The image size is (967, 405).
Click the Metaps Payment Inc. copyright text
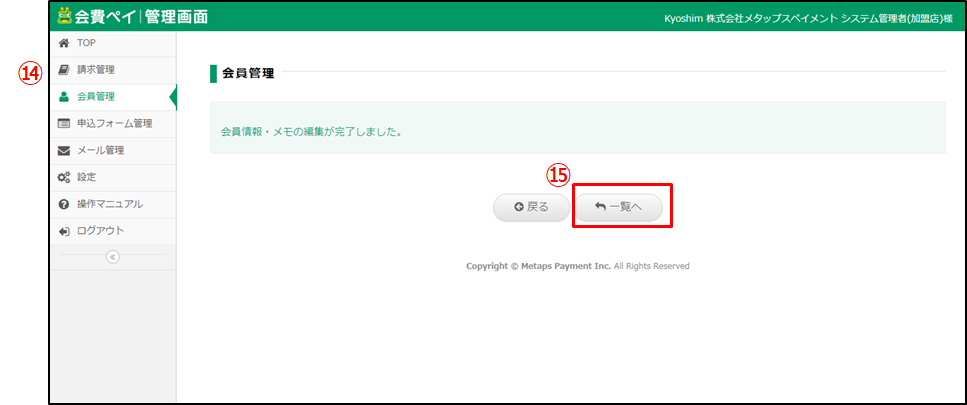pyautogui.click(x=577, y=266)
